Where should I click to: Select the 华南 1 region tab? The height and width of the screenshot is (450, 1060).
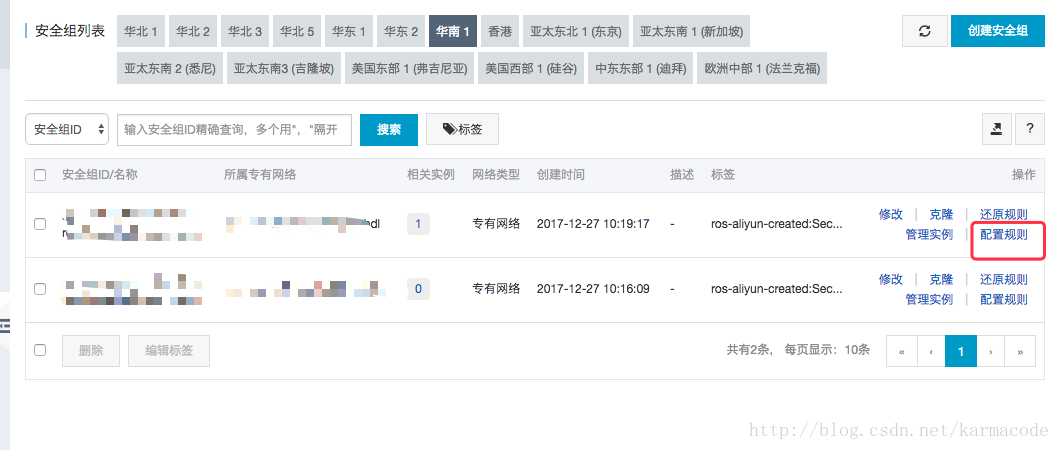tap(453, 31)
